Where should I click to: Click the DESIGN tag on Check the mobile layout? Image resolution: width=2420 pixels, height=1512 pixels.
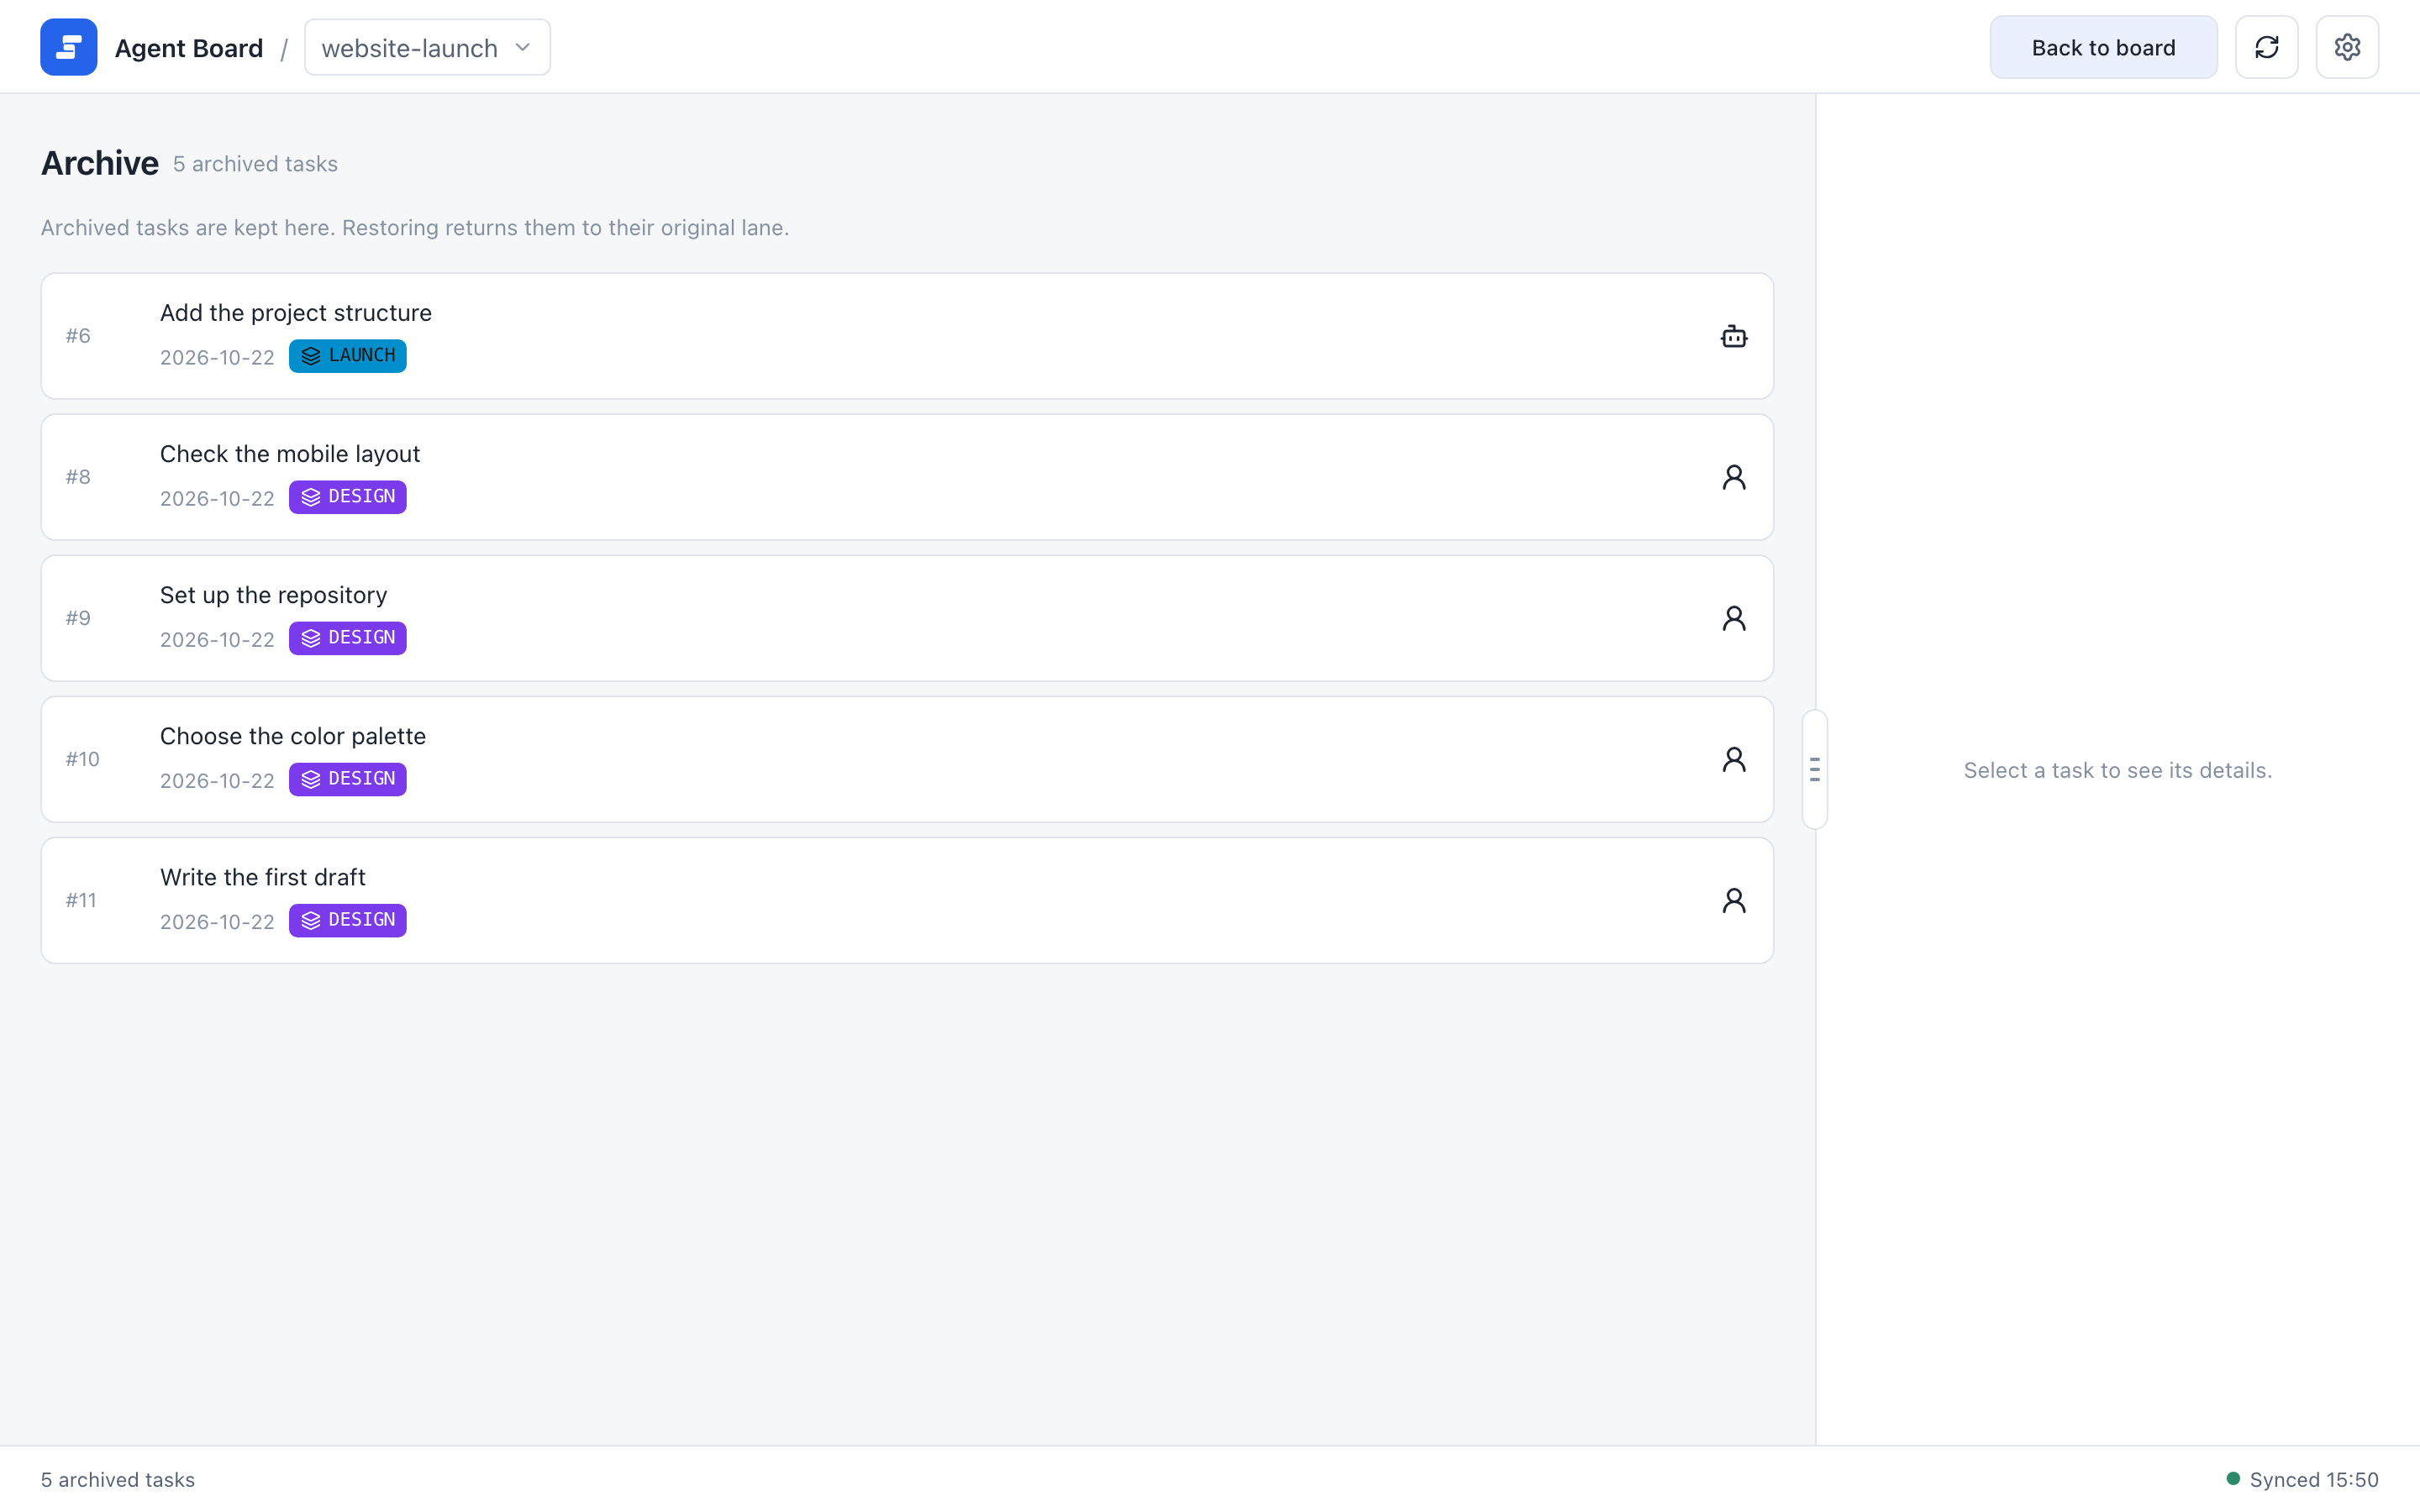(x=347, y=497)
